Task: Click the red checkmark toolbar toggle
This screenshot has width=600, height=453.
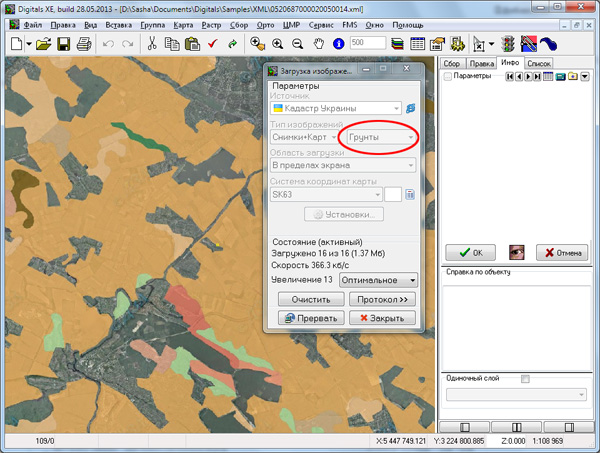Action: 213,44
